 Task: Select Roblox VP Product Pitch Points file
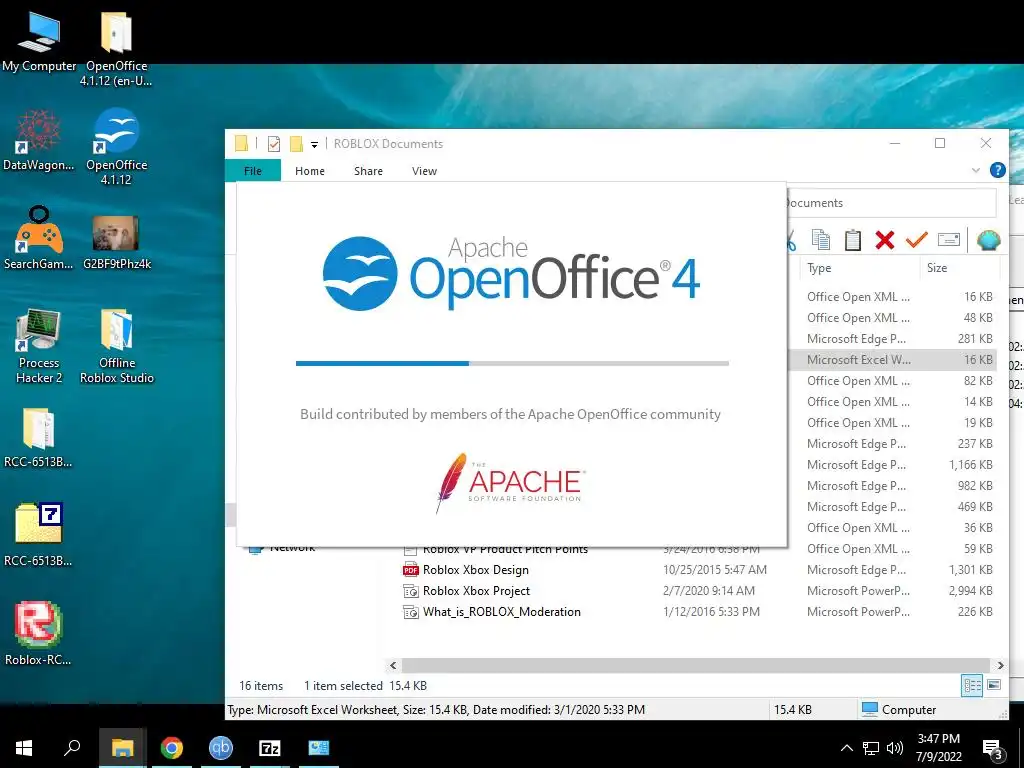pyautogui.click(x=505, y=549)
